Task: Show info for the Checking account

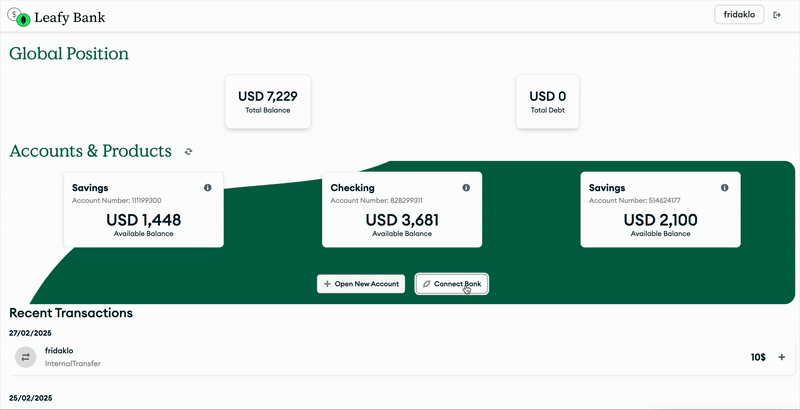Action: click(x=466, y=188)
